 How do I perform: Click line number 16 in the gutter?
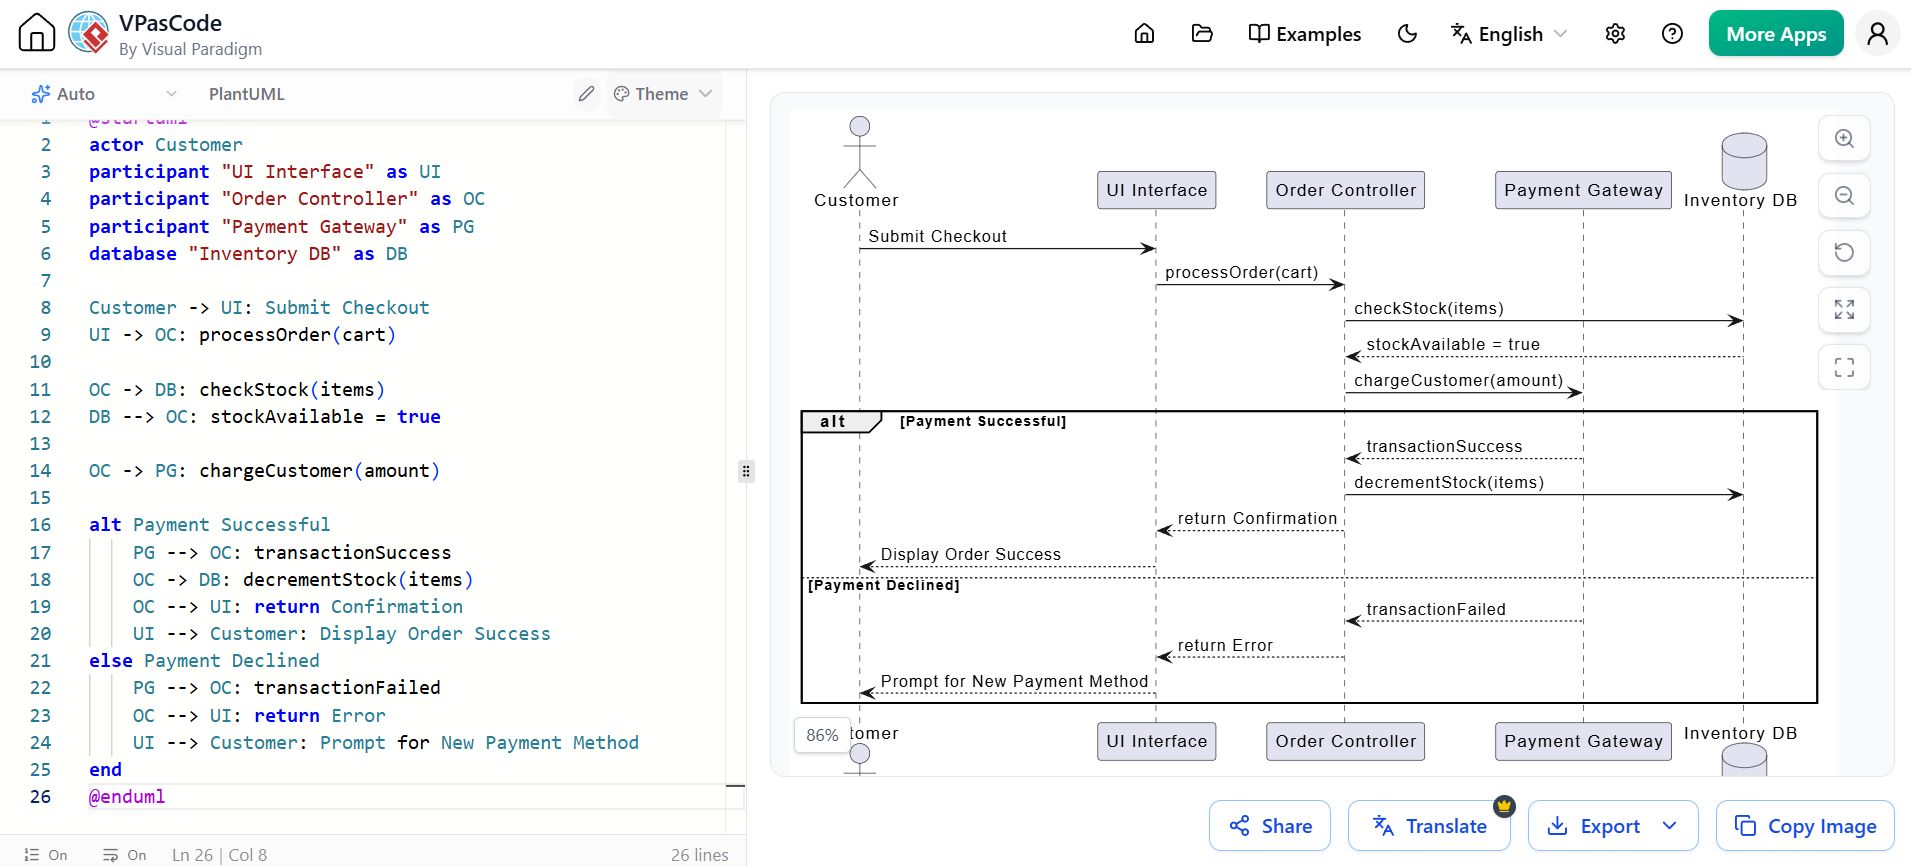pos(40,525)
